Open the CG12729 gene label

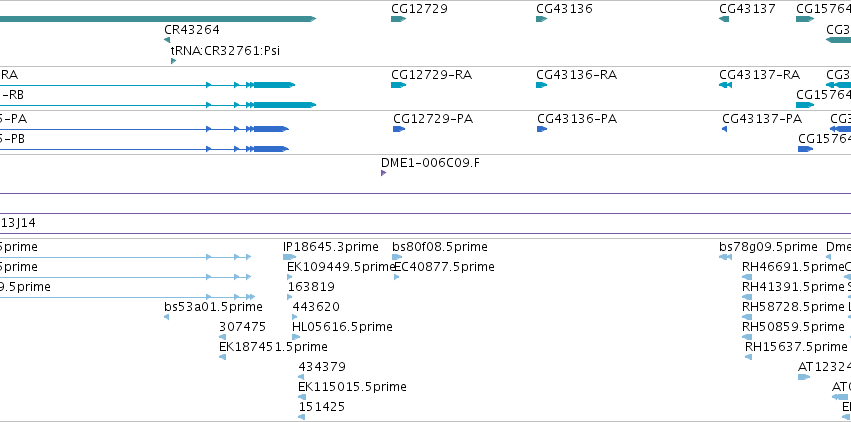tap(420, 9)
